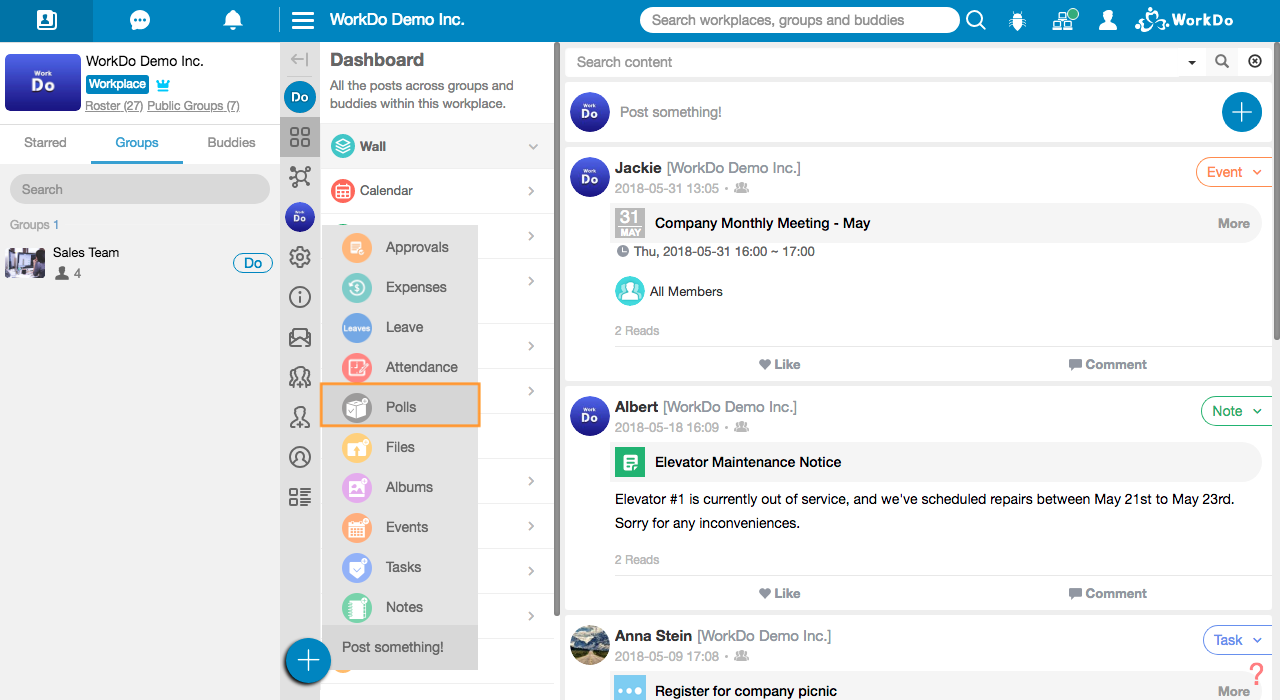The height and width of the screenshot is (700, 1280).
Task: Click the list view icon in sidebar
Action: (300, 497)
